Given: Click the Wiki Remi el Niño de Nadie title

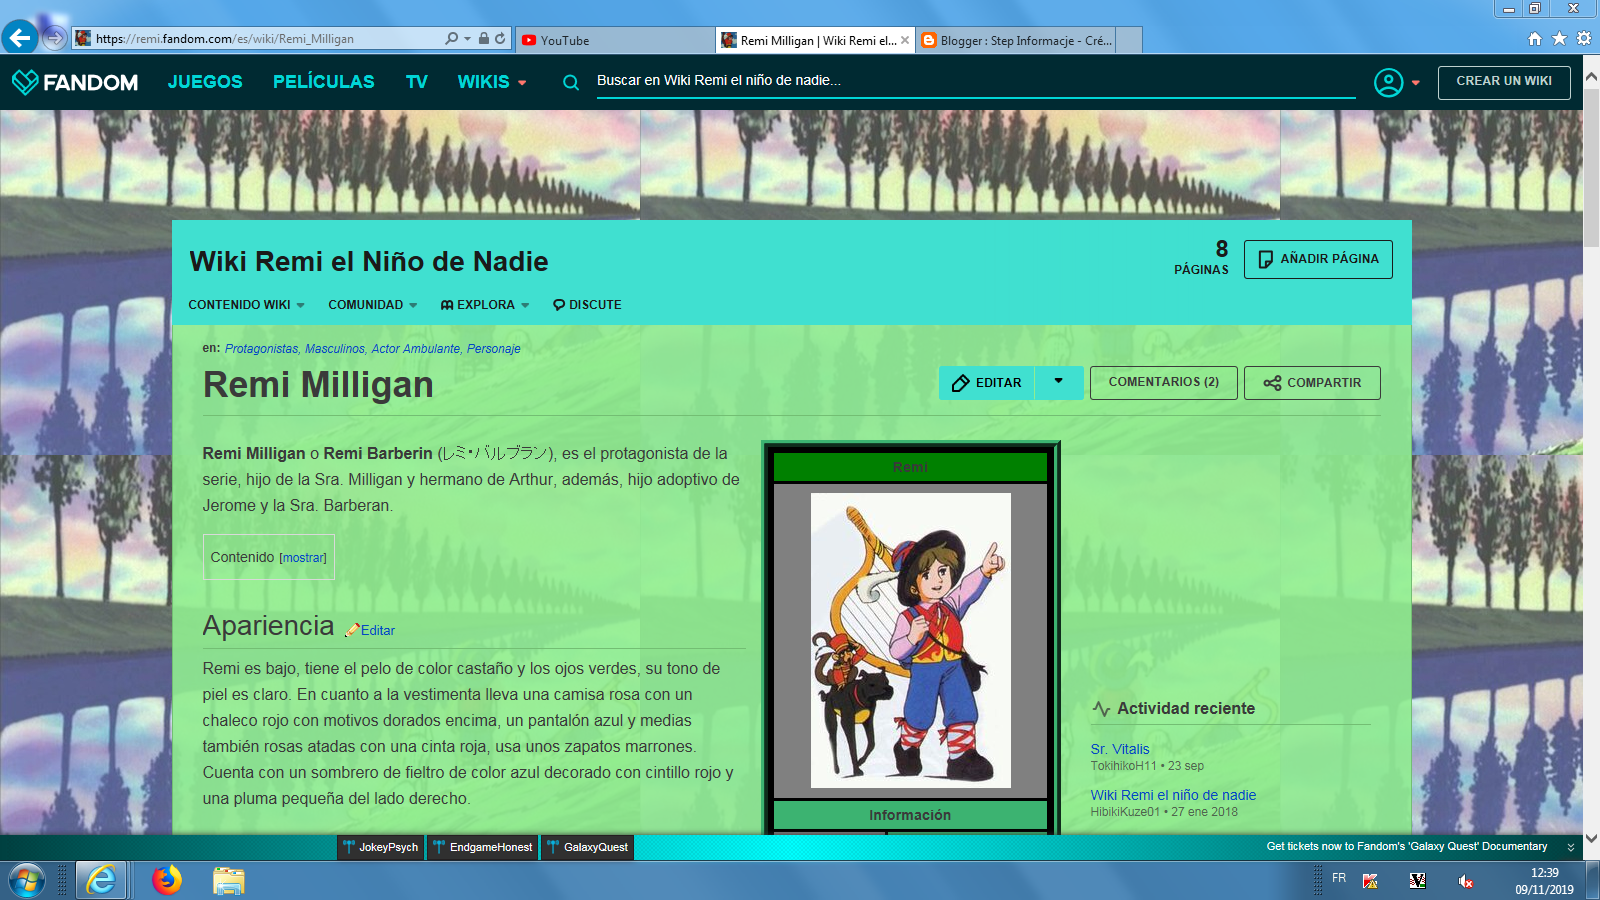Looking at the screenshot, I should [x=369, y=262].
